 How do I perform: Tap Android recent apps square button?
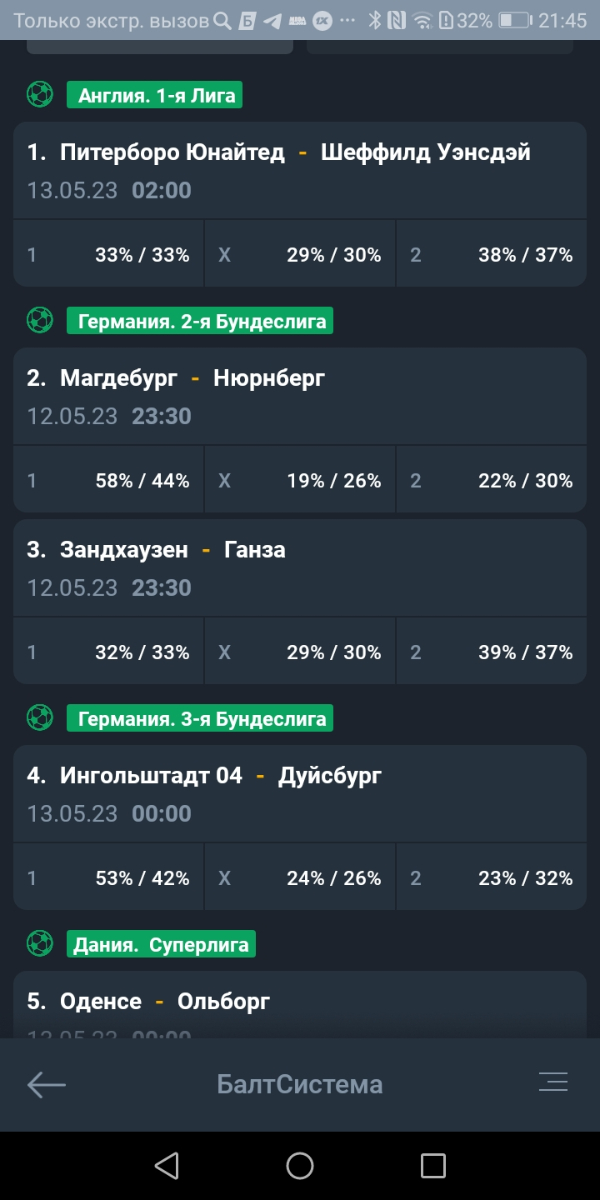433,1165
